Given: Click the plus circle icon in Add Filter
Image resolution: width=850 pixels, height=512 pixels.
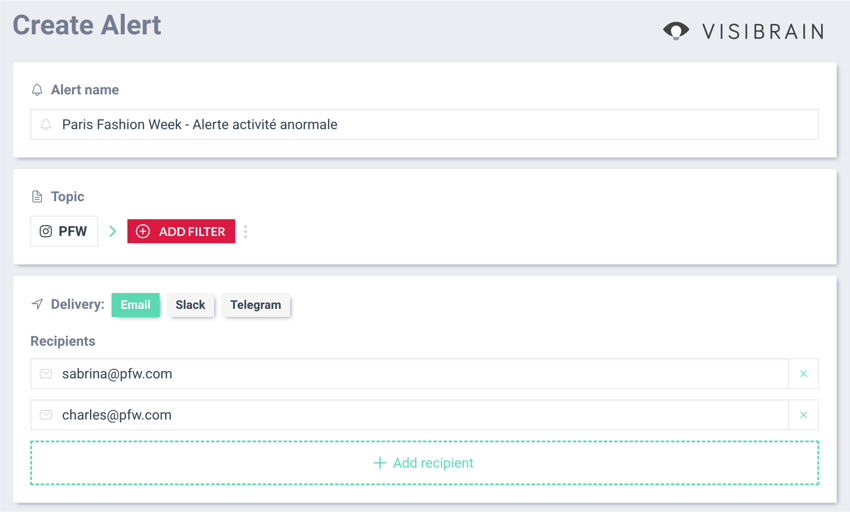Looking at the screenshot, I should point(143,232).
